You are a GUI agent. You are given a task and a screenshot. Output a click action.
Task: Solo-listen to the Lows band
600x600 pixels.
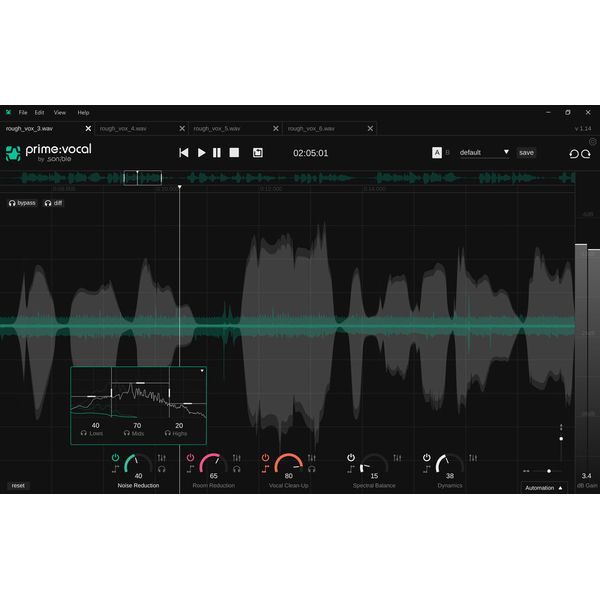84,433
